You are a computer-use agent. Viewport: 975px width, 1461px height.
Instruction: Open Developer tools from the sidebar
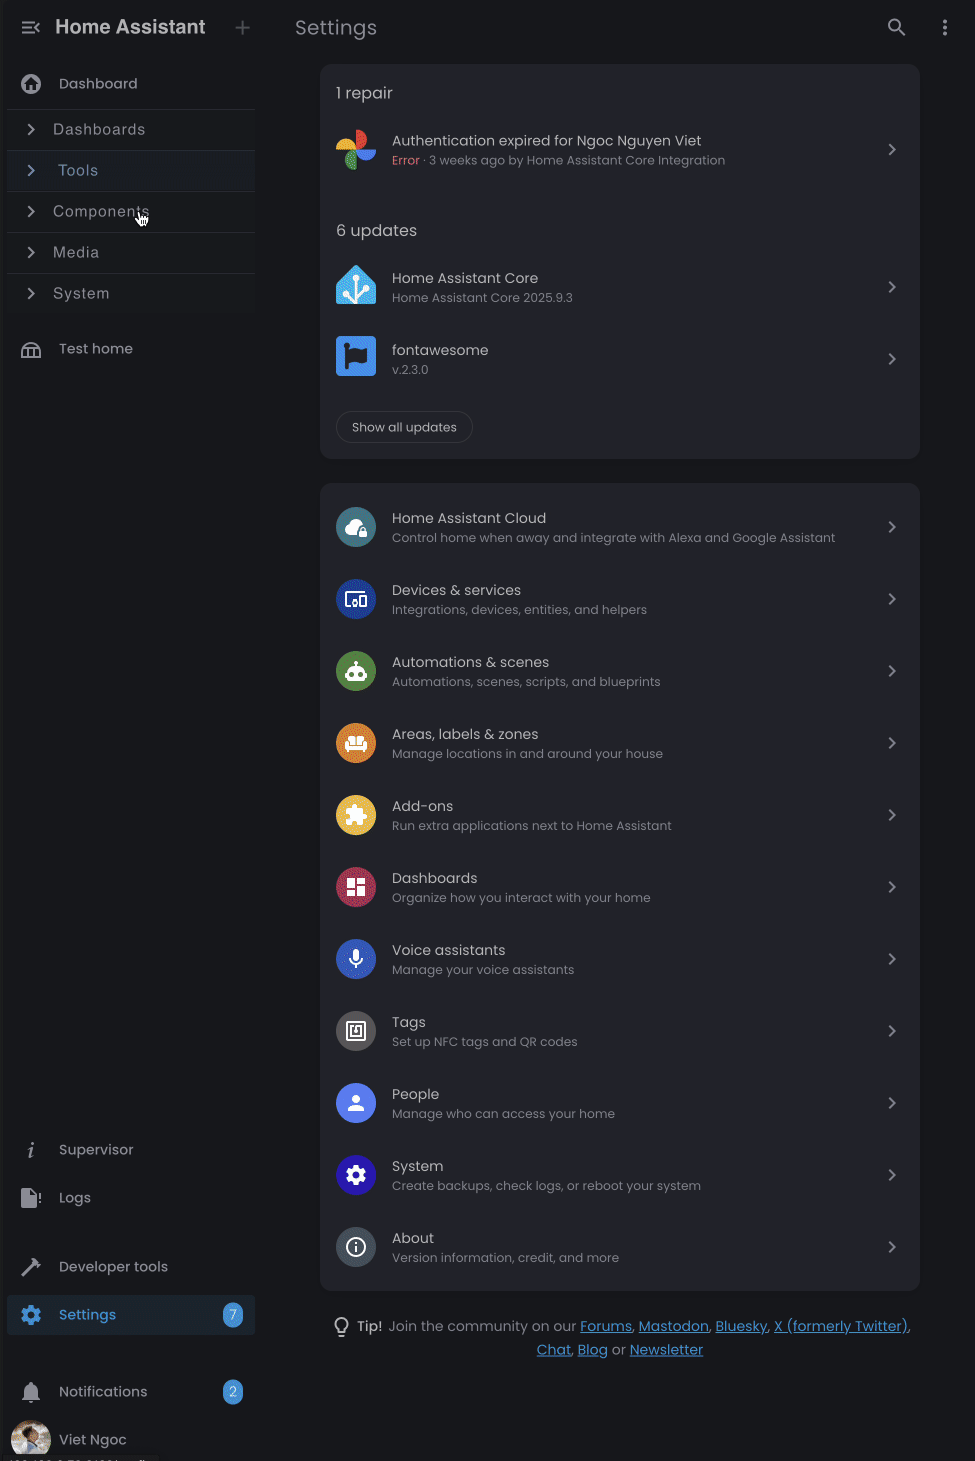(113, 1267)
